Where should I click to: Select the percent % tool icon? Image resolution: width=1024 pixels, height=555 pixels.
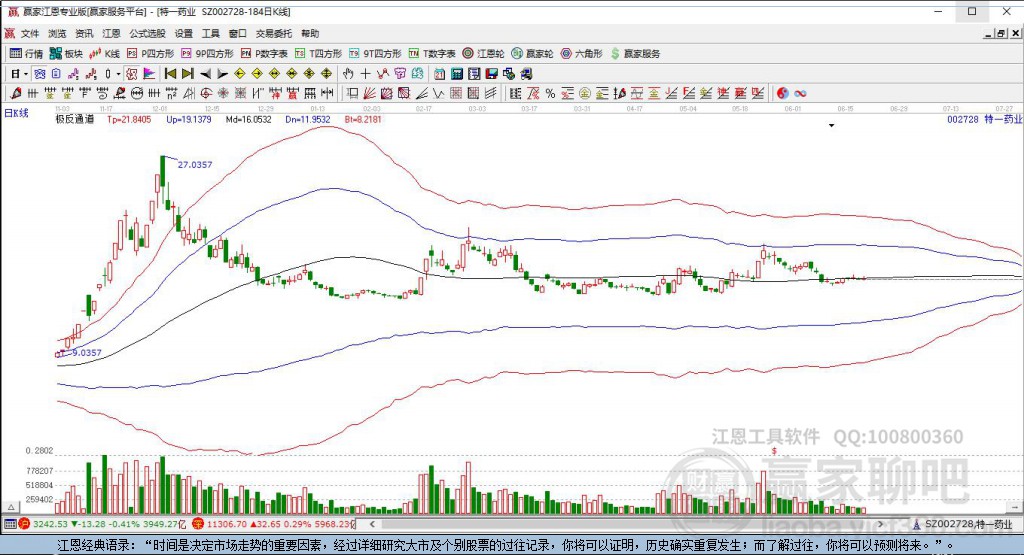(x=550, y=93)
